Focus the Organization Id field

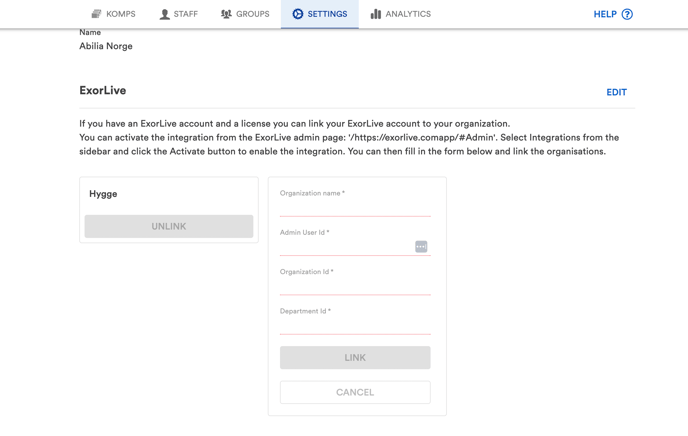point(355,286)
